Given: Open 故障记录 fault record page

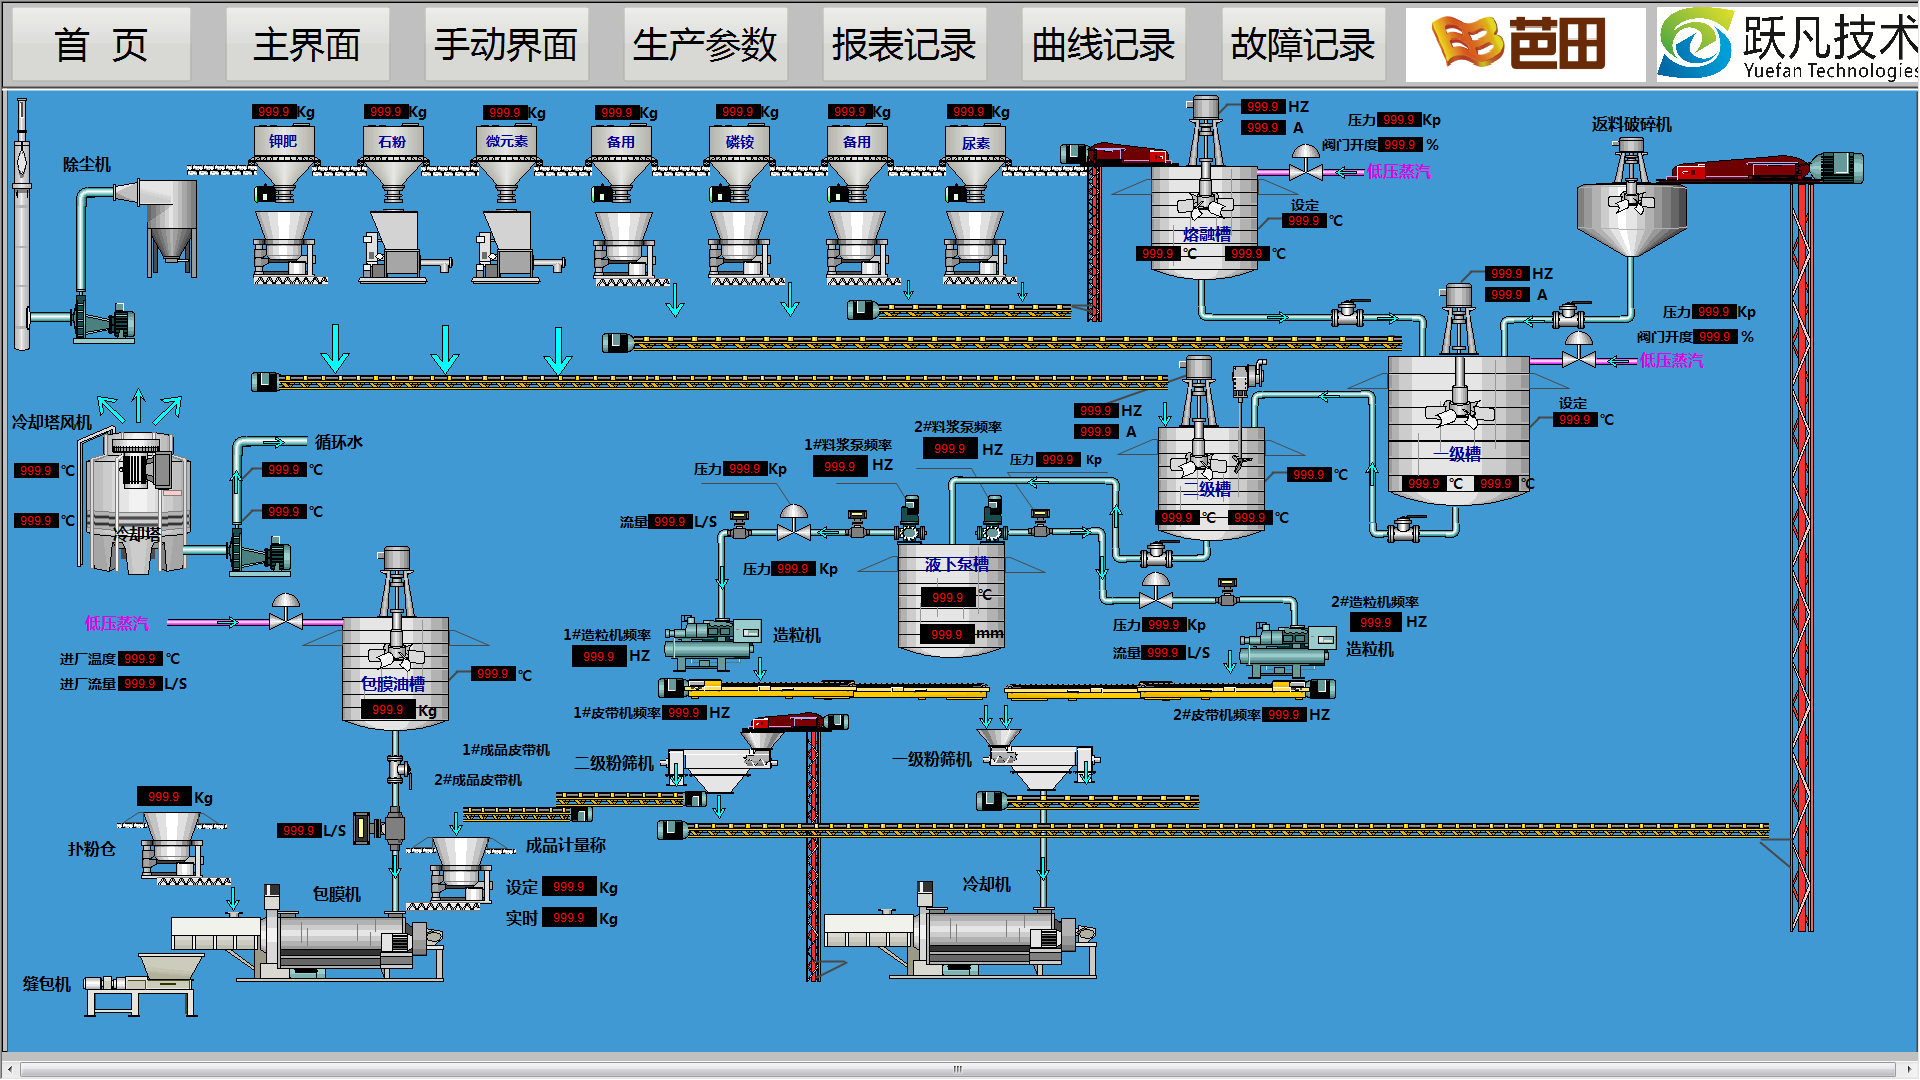Looking at the screenshot, I should tap(1302, 45).
